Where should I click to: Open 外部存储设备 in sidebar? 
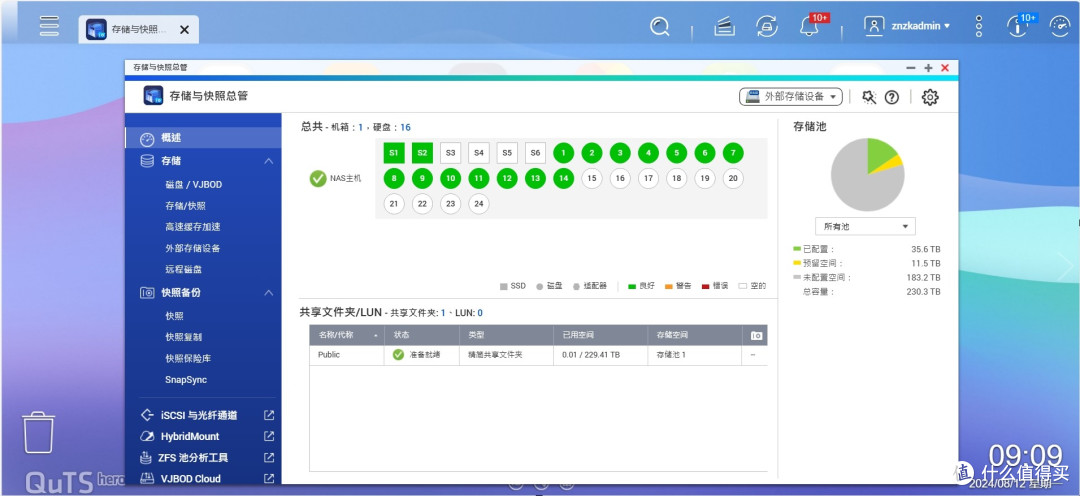(x=193, y=248)
